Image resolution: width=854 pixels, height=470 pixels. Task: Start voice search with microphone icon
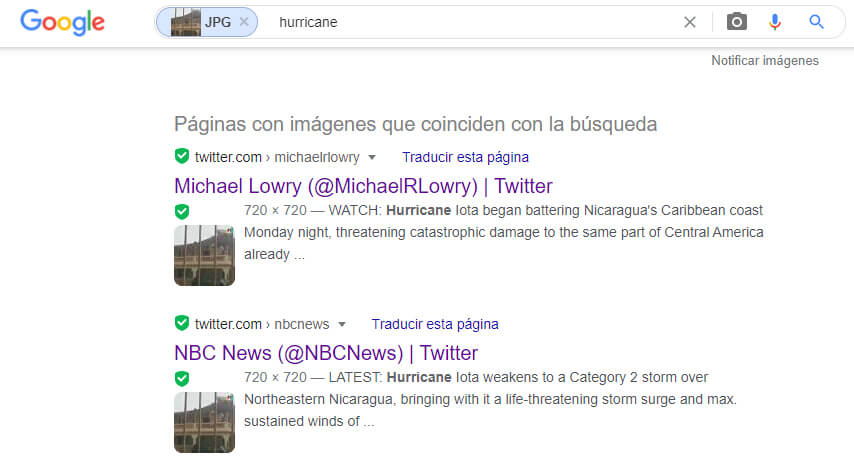tap(774, 22)
